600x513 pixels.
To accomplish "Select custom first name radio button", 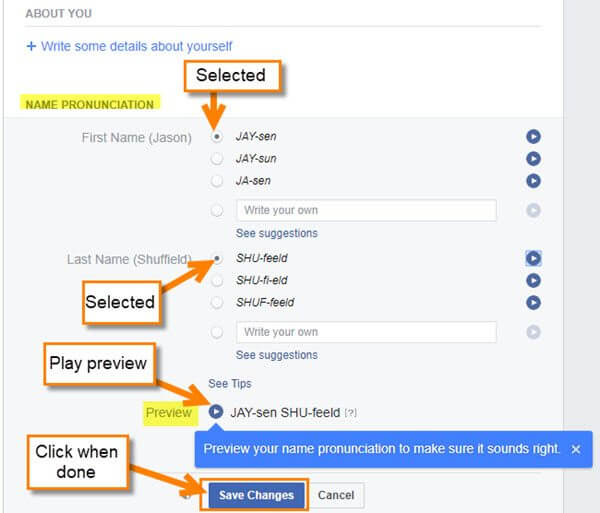I will [217, 210].
